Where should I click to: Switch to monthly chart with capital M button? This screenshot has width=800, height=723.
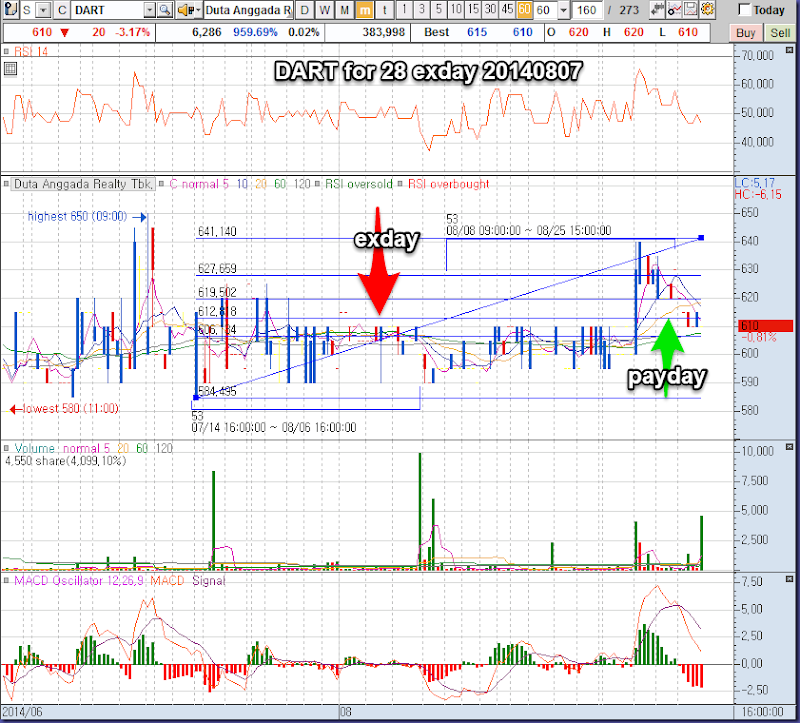coord(344,10)
